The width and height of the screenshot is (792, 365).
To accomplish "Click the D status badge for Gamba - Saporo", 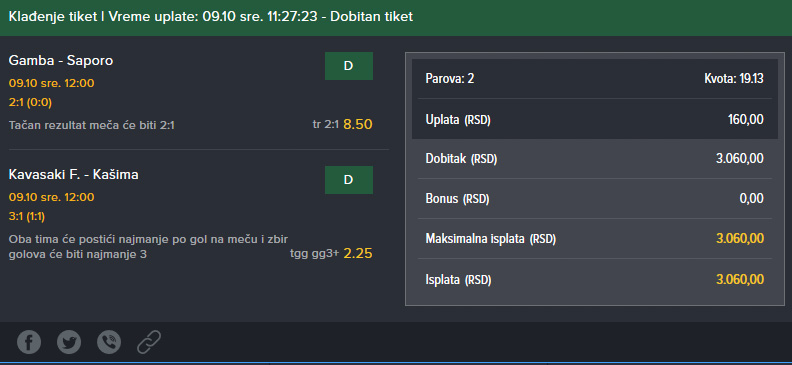I will pyautogui.click(x=349, y=66).
